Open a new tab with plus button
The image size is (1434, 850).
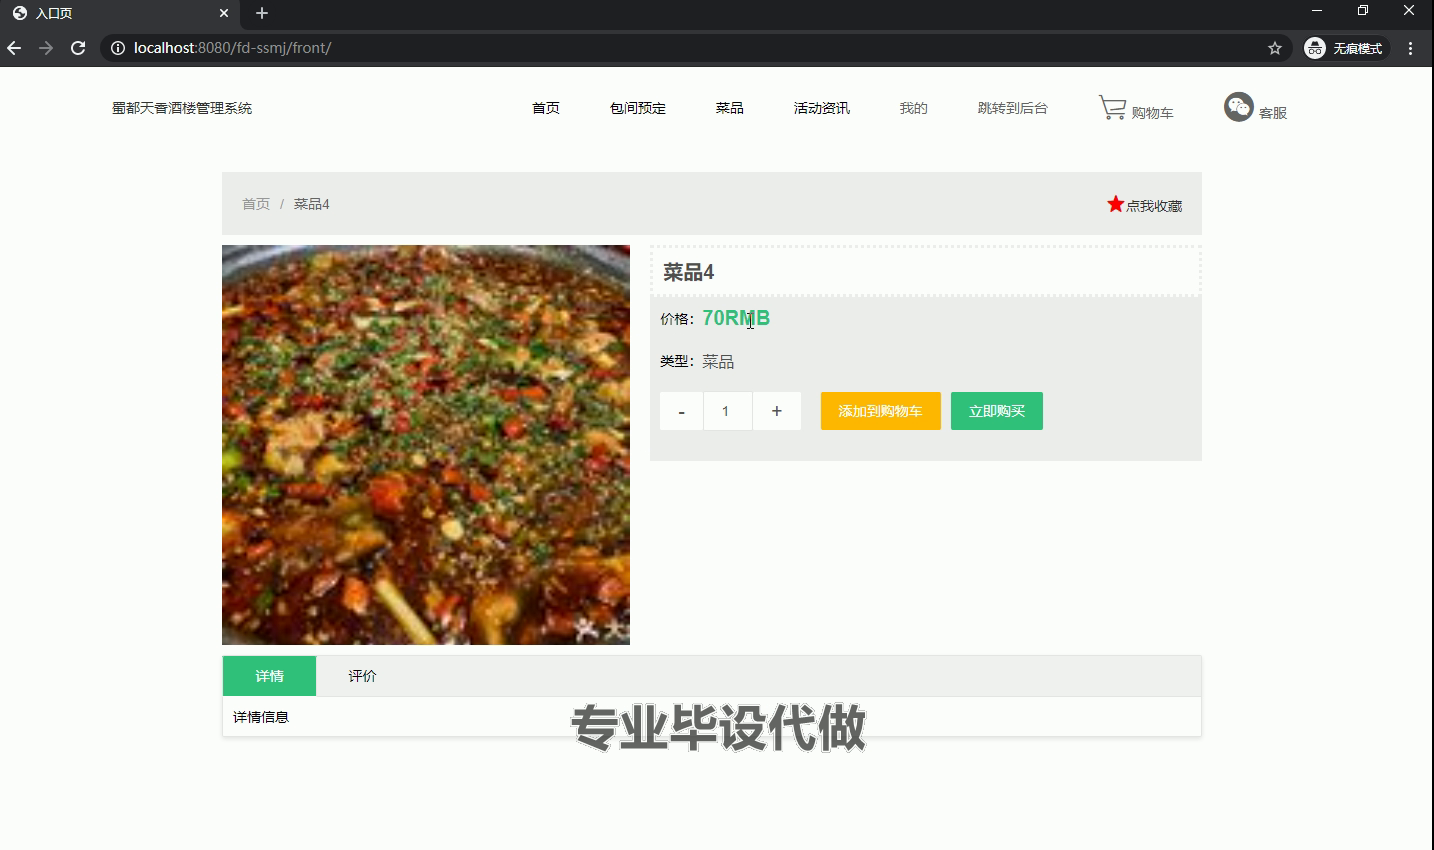click(x=262, y=13)
